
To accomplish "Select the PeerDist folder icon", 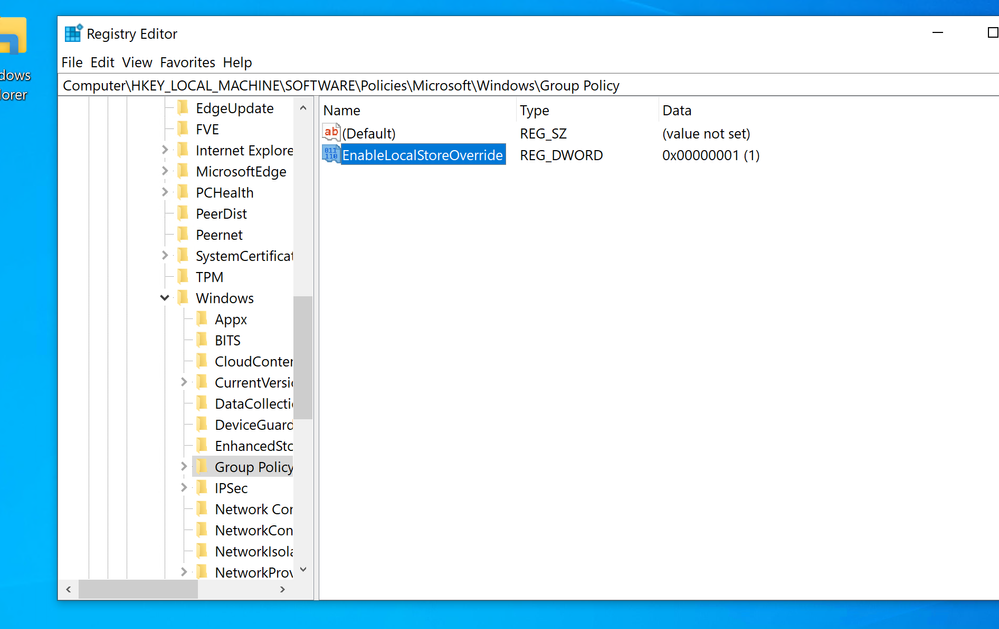I will click(183, 213).
